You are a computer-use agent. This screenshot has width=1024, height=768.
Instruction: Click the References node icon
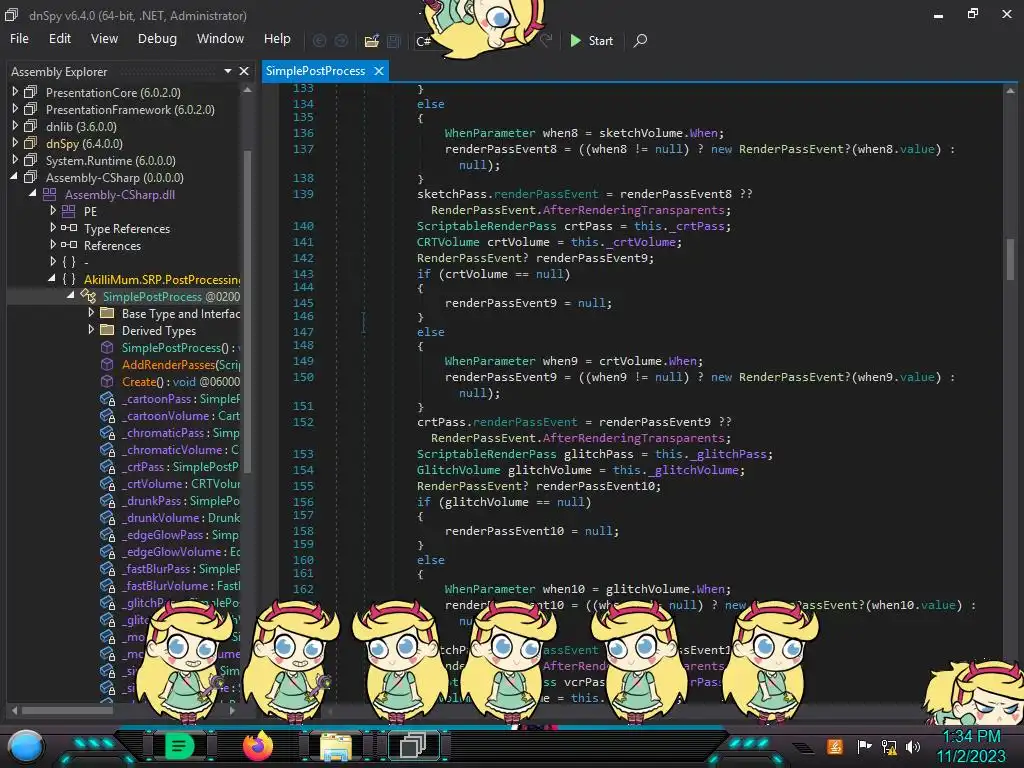coord(69,245)
